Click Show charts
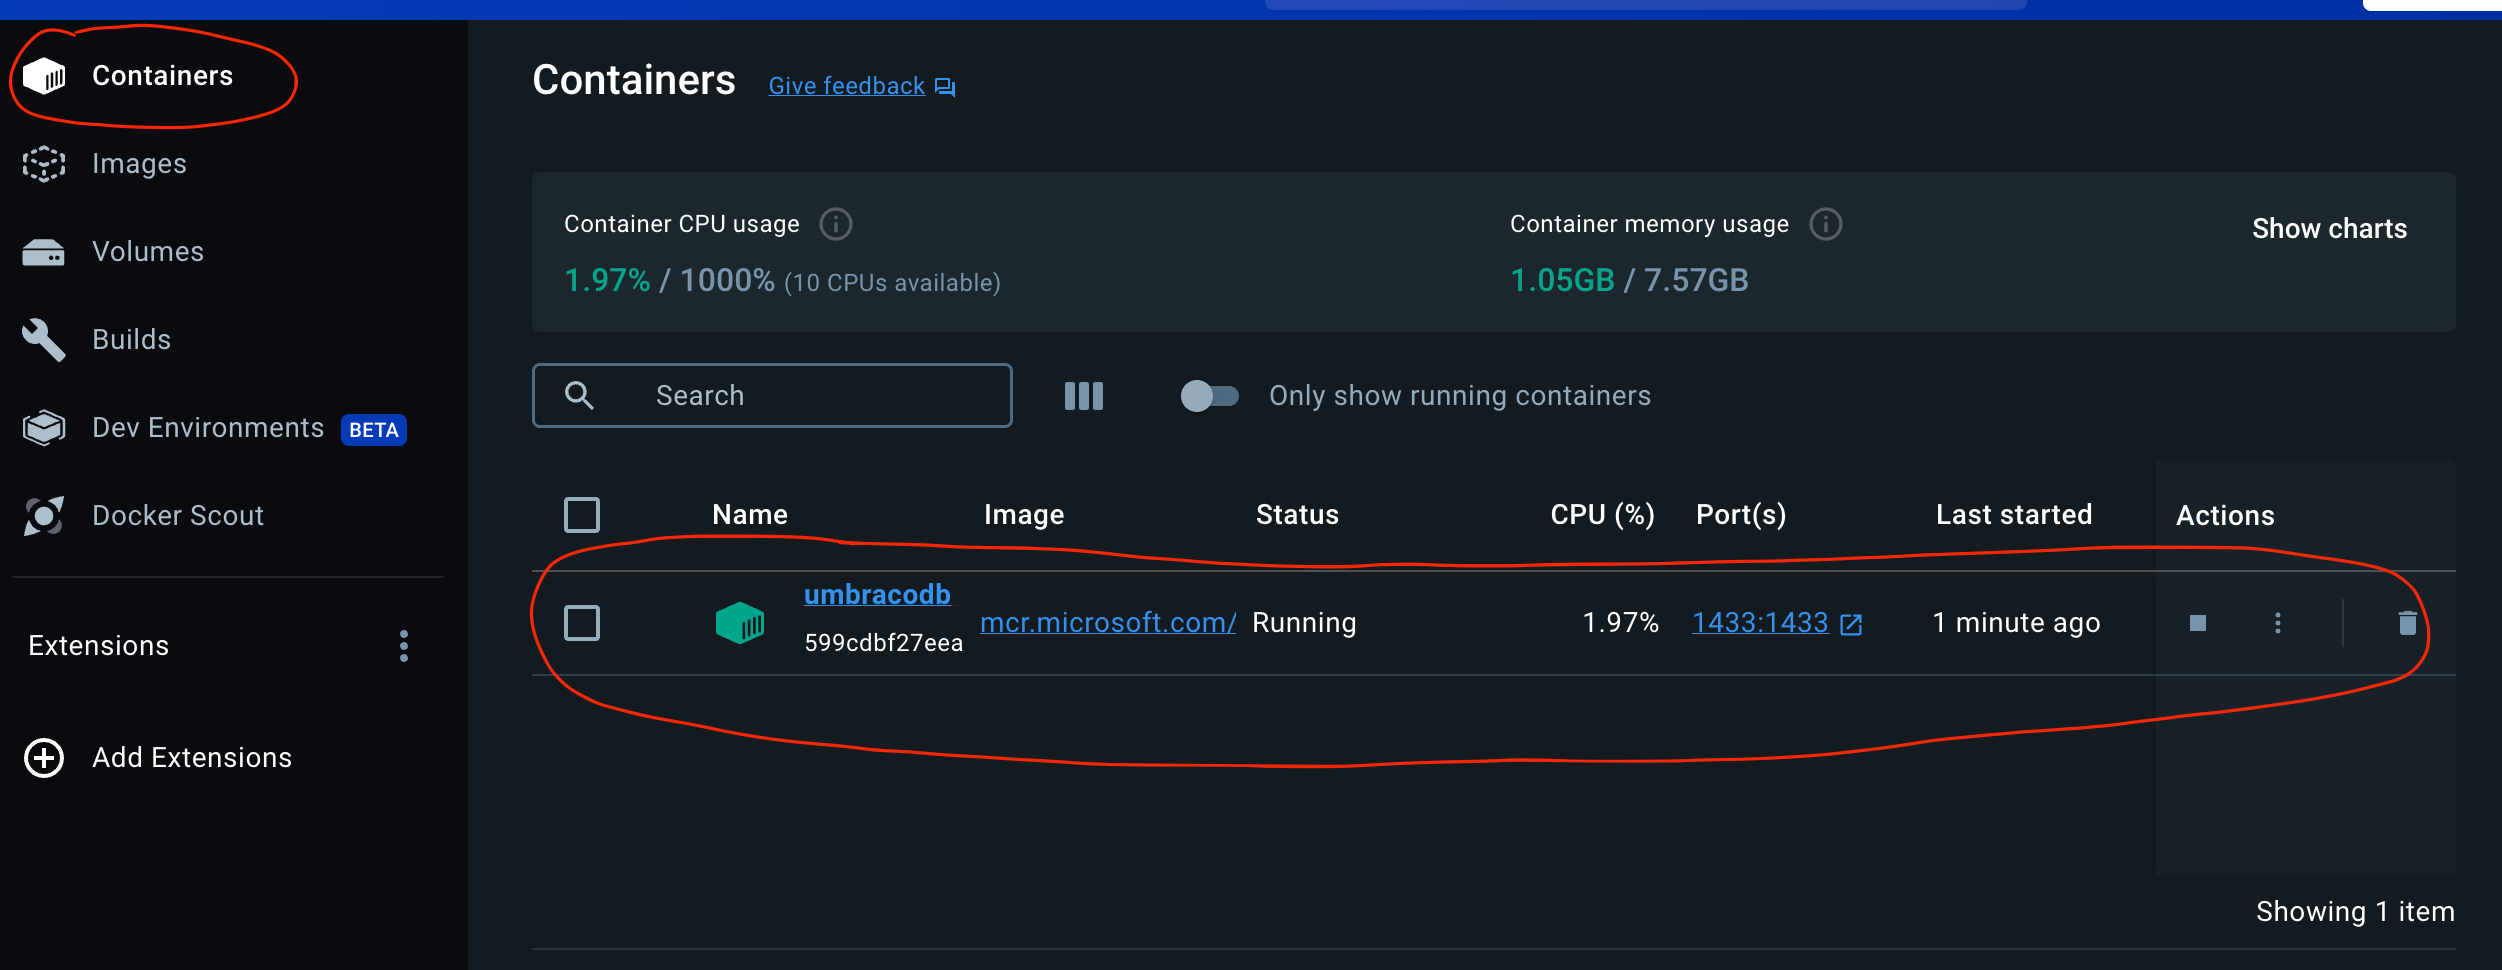Screen dimensions: 2502x970 click(2329, 229)
